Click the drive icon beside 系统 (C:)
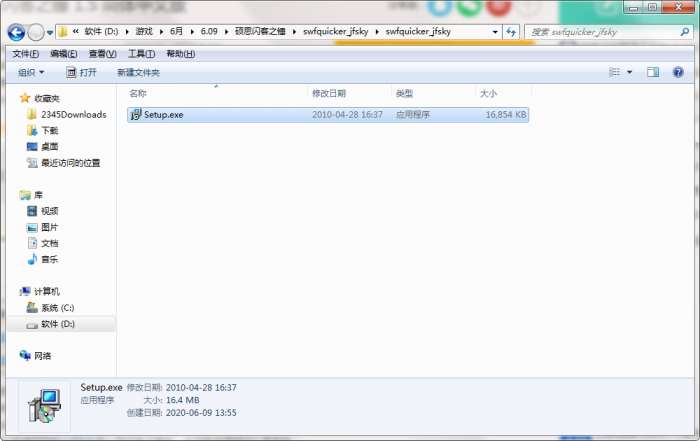700x441 pixels. 32,307
